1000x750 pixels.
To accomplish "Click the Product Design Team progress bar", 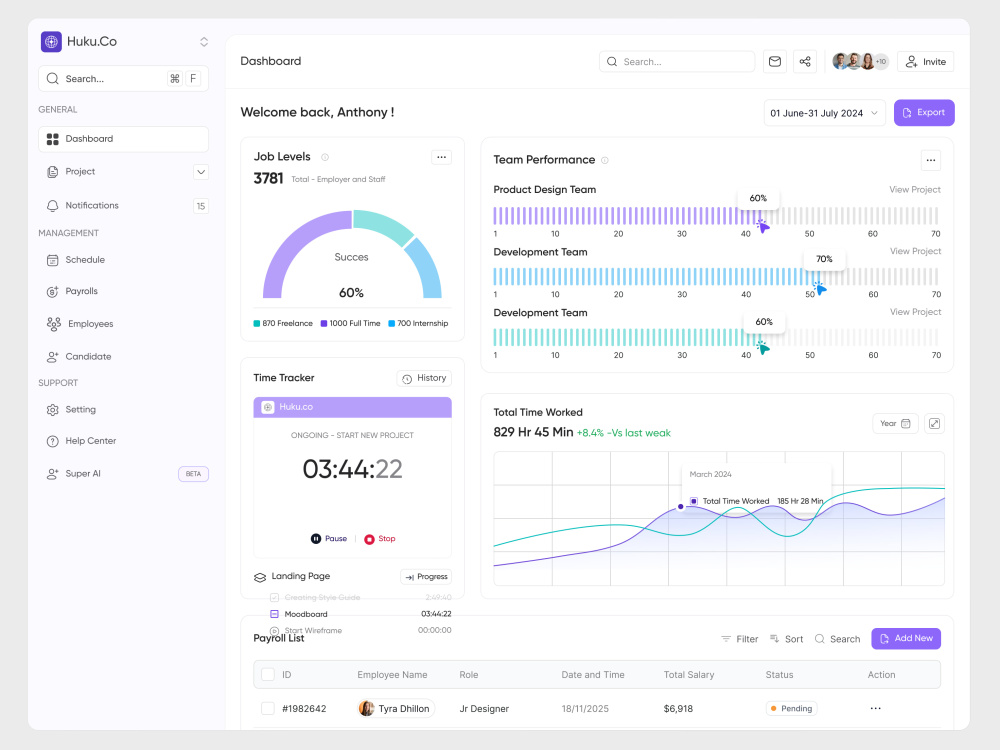I will [x=716, y=216].
